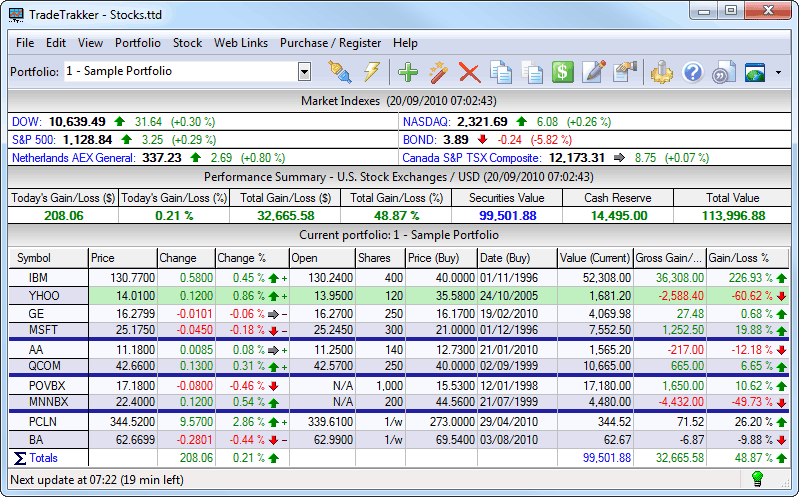Click IBM gross gain 36,308.00 cell
The image size is (799, 497).
(670, 278)
